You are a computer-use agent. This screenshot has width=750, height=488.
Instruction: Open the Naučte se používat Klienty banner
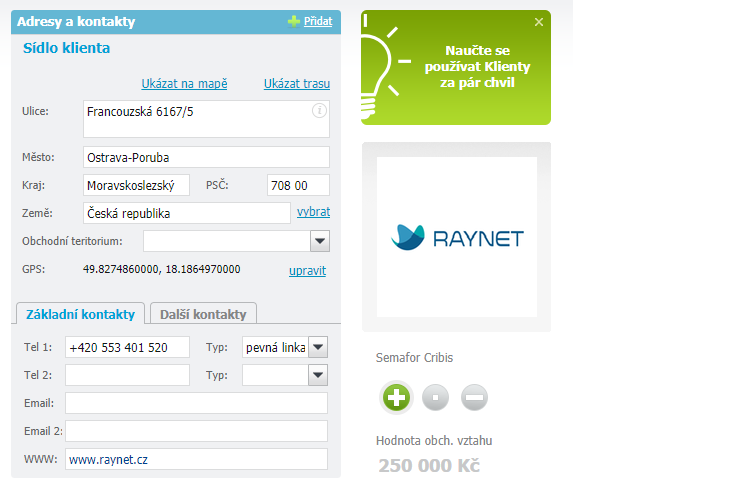(455, 67)
